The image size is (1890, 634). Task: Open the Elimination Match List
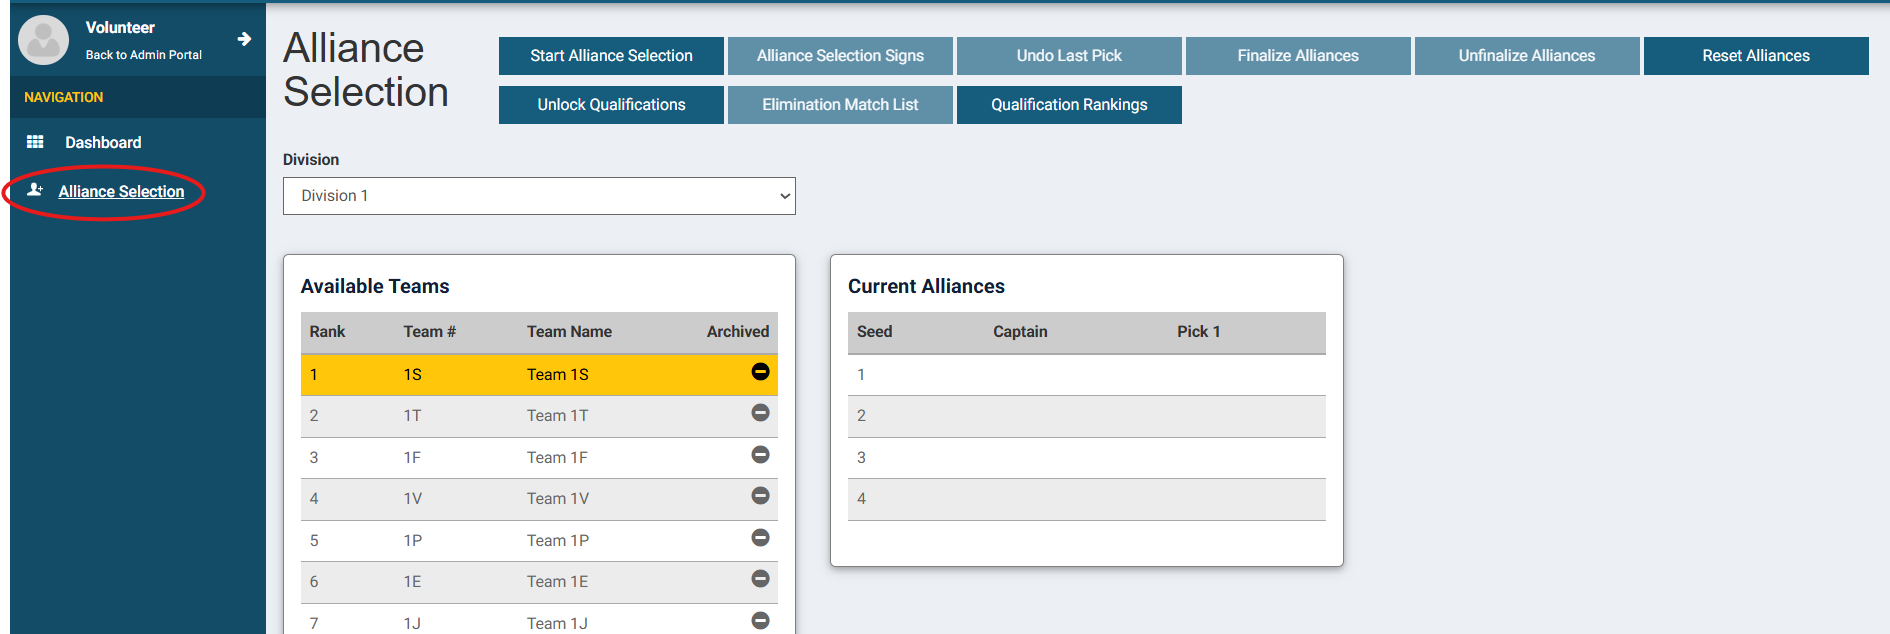(x=840, y=105)
